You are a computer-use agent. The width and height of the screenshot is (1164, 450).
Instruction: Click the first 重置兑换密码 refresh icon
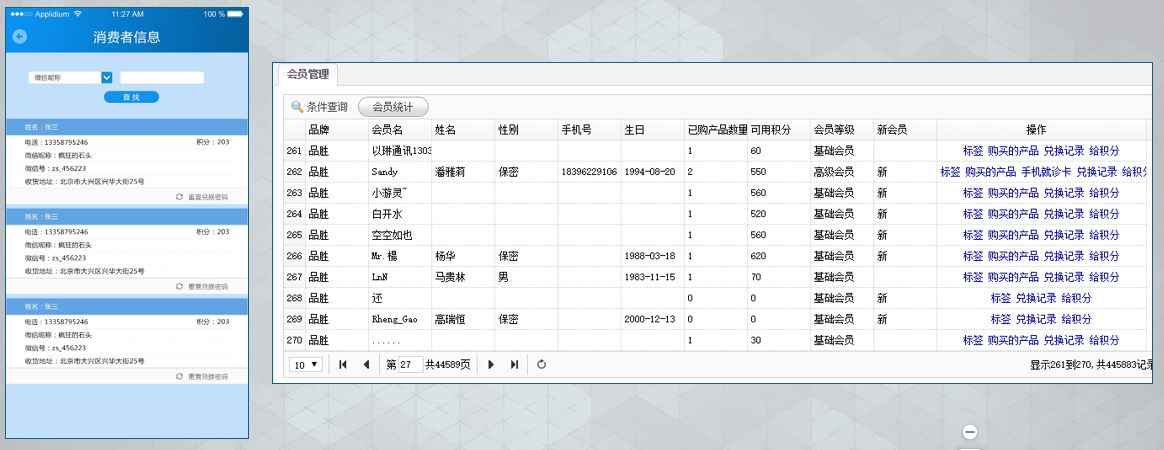179,197
